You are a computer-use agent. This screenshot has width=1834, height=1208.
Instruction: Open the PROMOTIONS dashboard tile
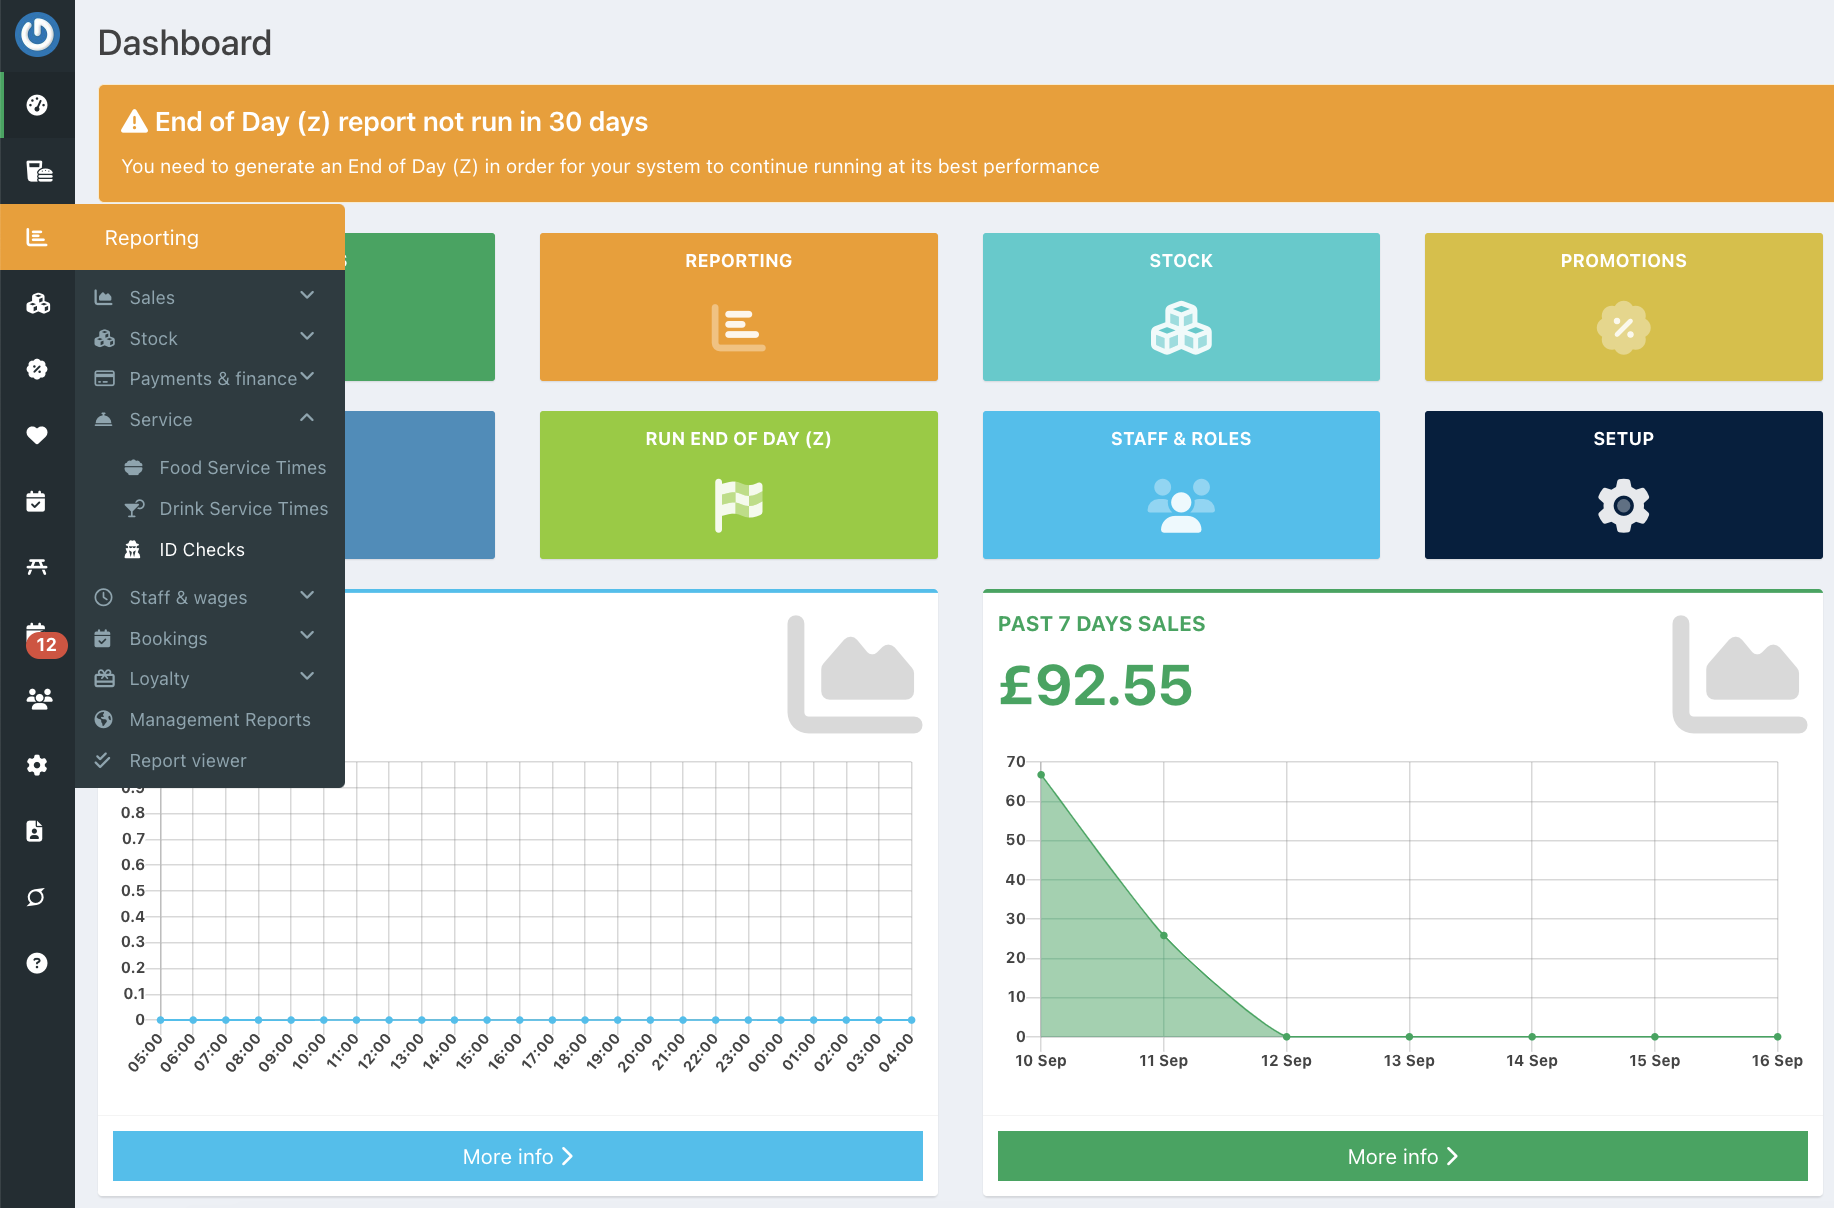[x=1623, y=307]
